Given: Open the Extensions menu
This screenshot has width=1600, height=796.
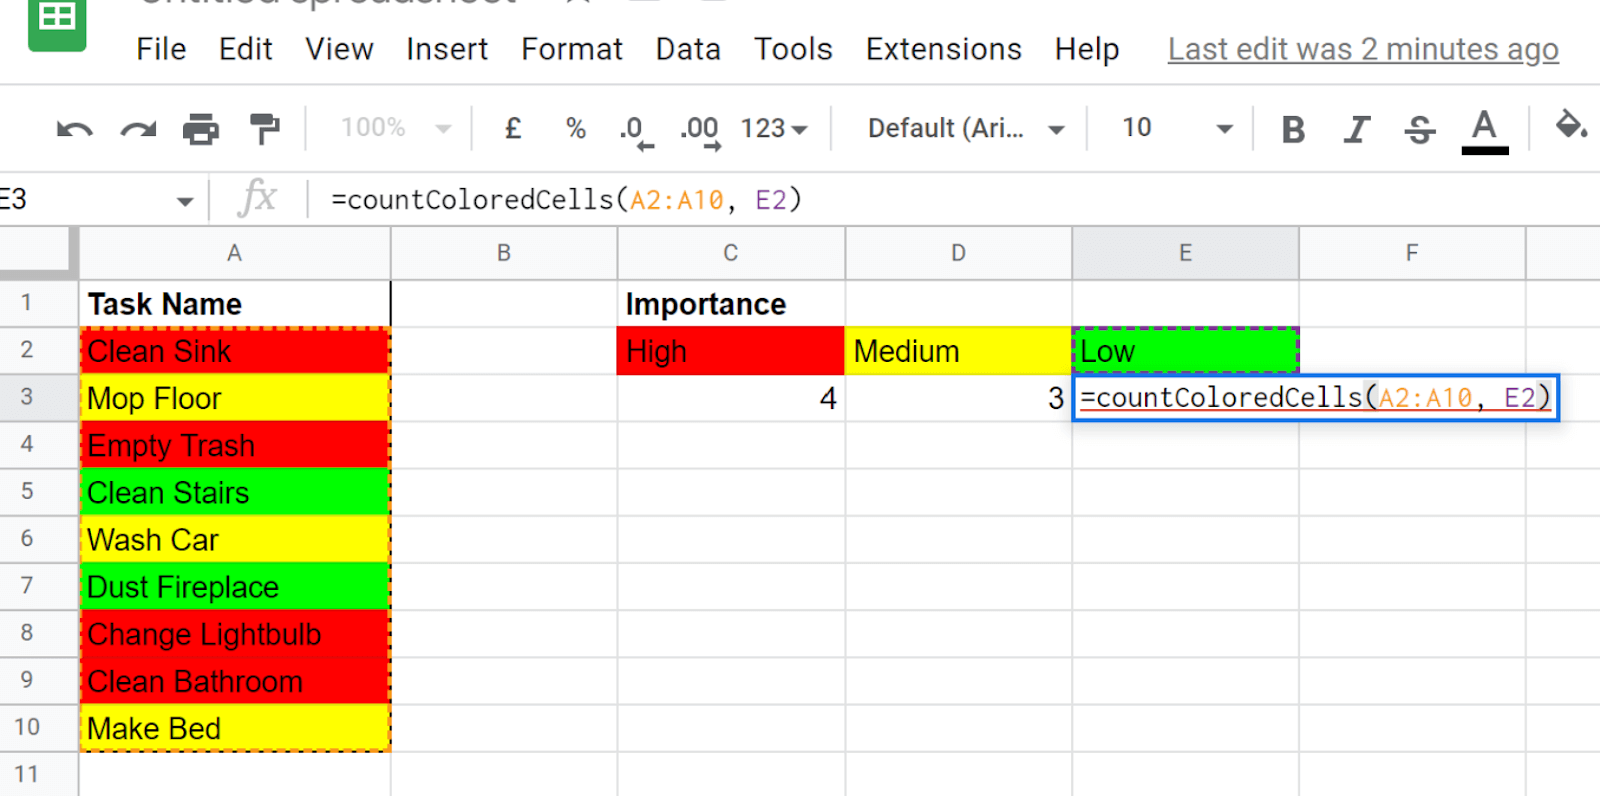Looking at the screenshot, I should 943,49.
